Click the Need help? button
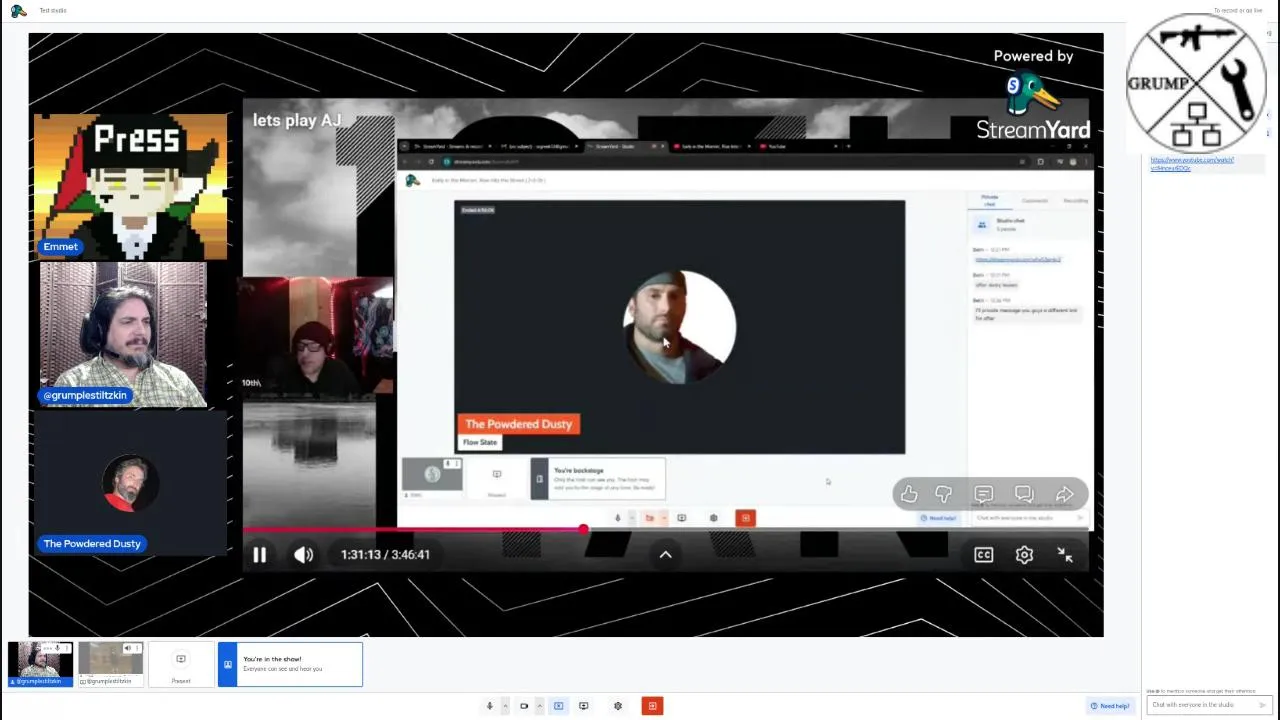This screenshot has width=1280, height=720. click(1110, 706)
